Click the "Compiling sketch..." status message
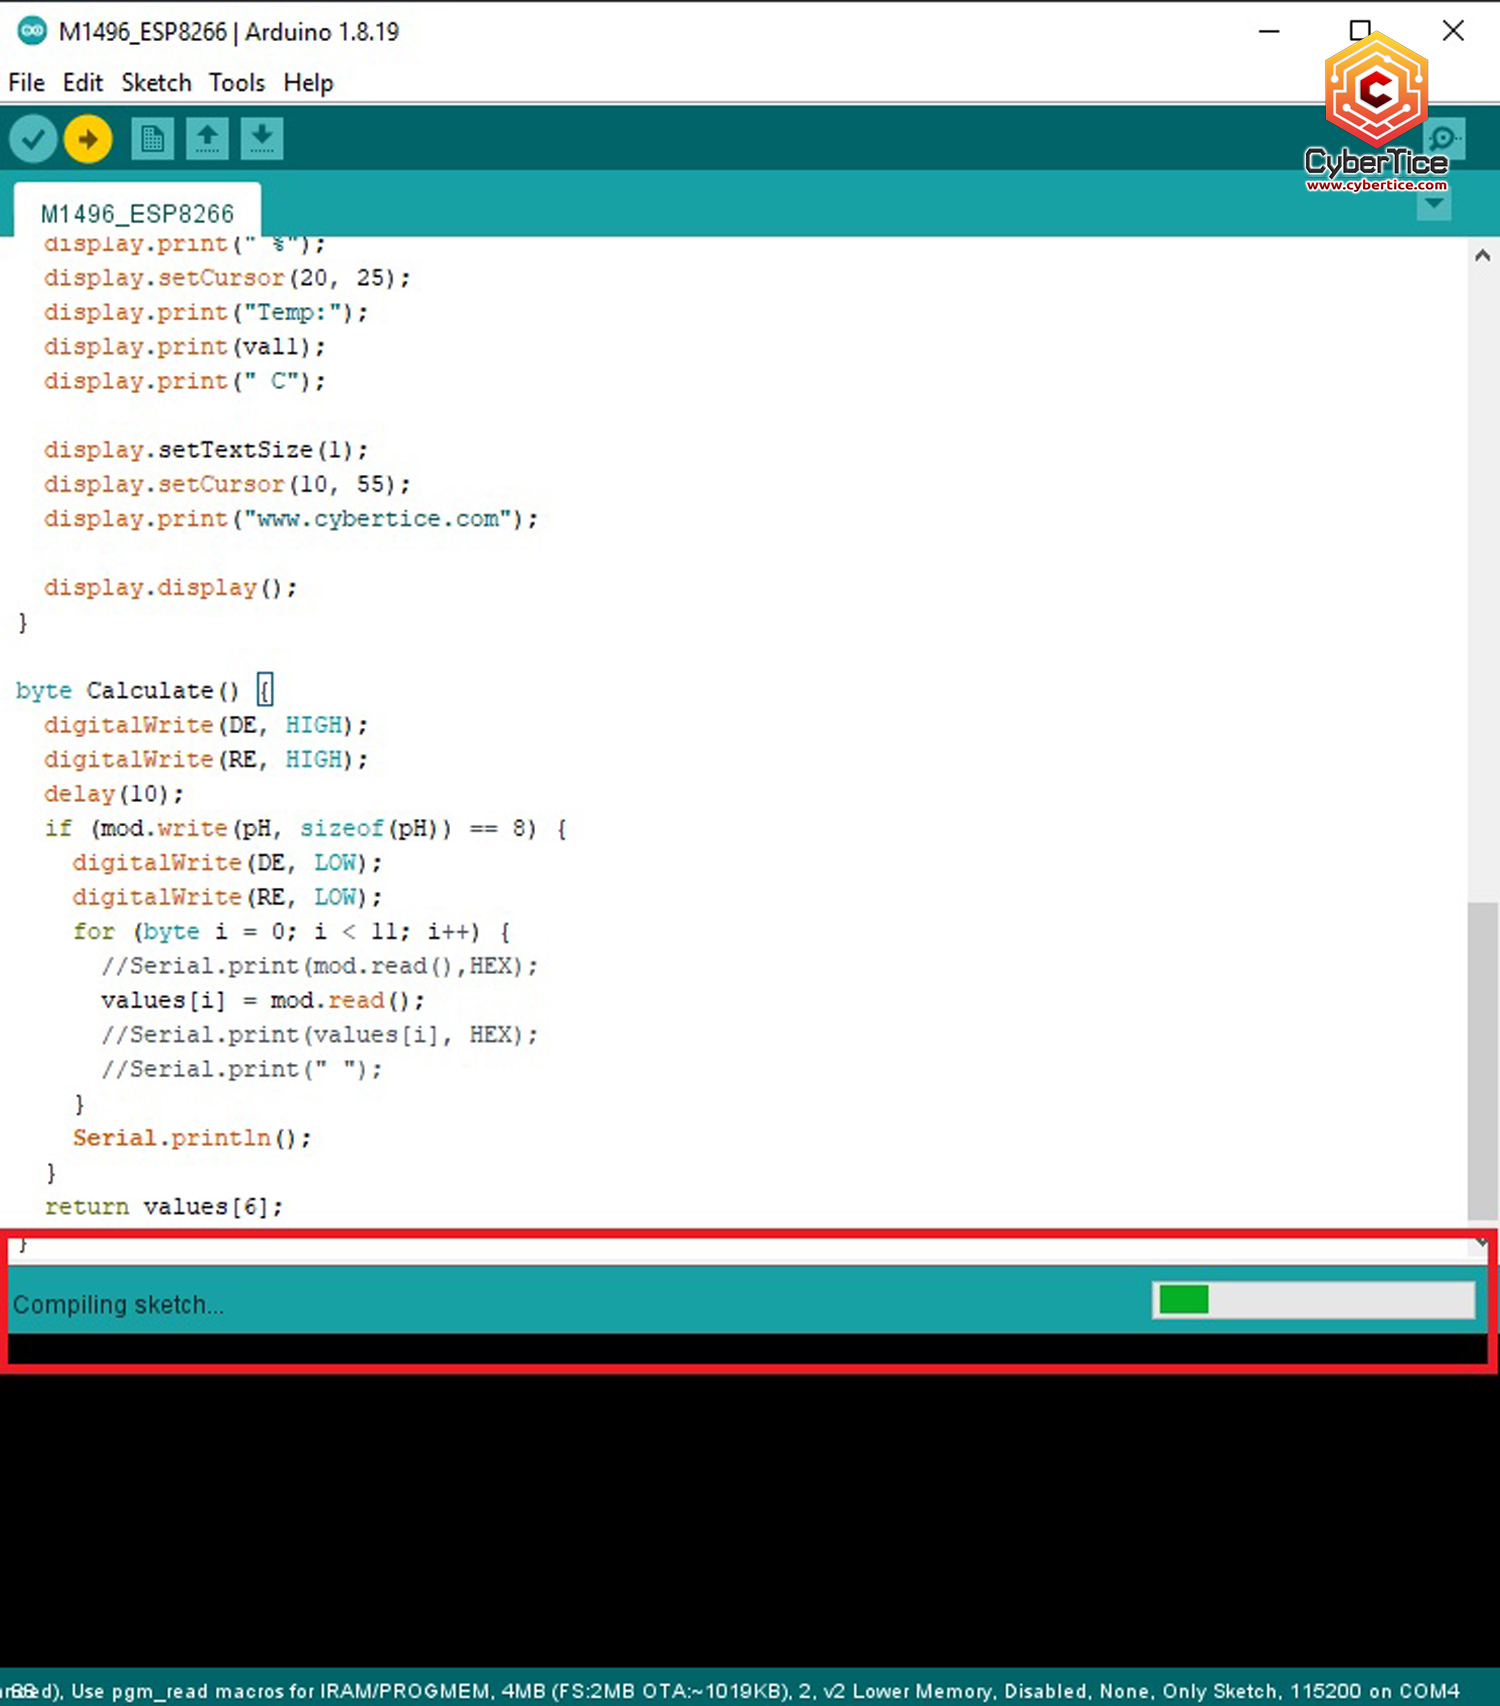 tap(118, 1305)
